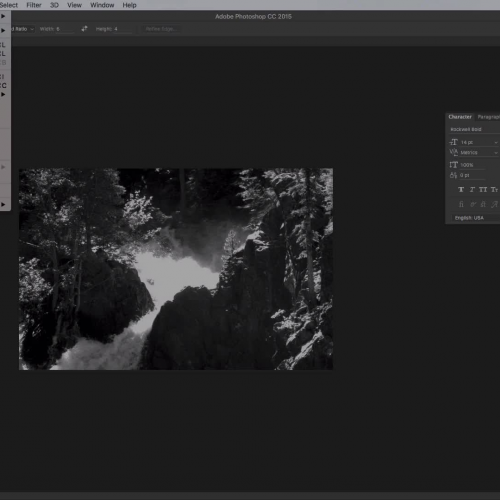Edit the 100% vertical scale field
The width and height of the screenshot is (500, 500).
(x=473, y=165)
